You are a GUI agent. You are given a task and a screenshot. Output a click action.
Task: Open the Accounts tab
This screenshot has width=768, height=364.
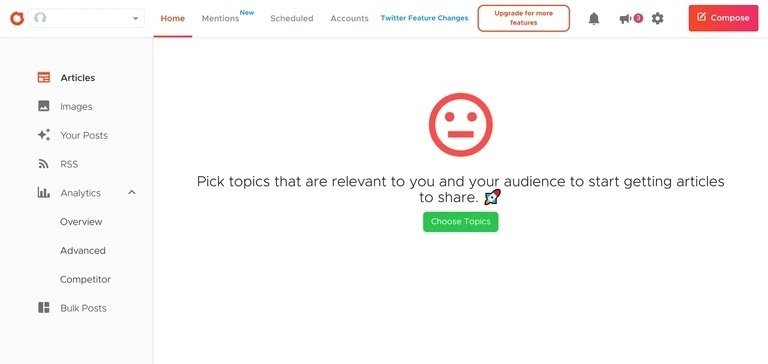click(x=349, y=18)
